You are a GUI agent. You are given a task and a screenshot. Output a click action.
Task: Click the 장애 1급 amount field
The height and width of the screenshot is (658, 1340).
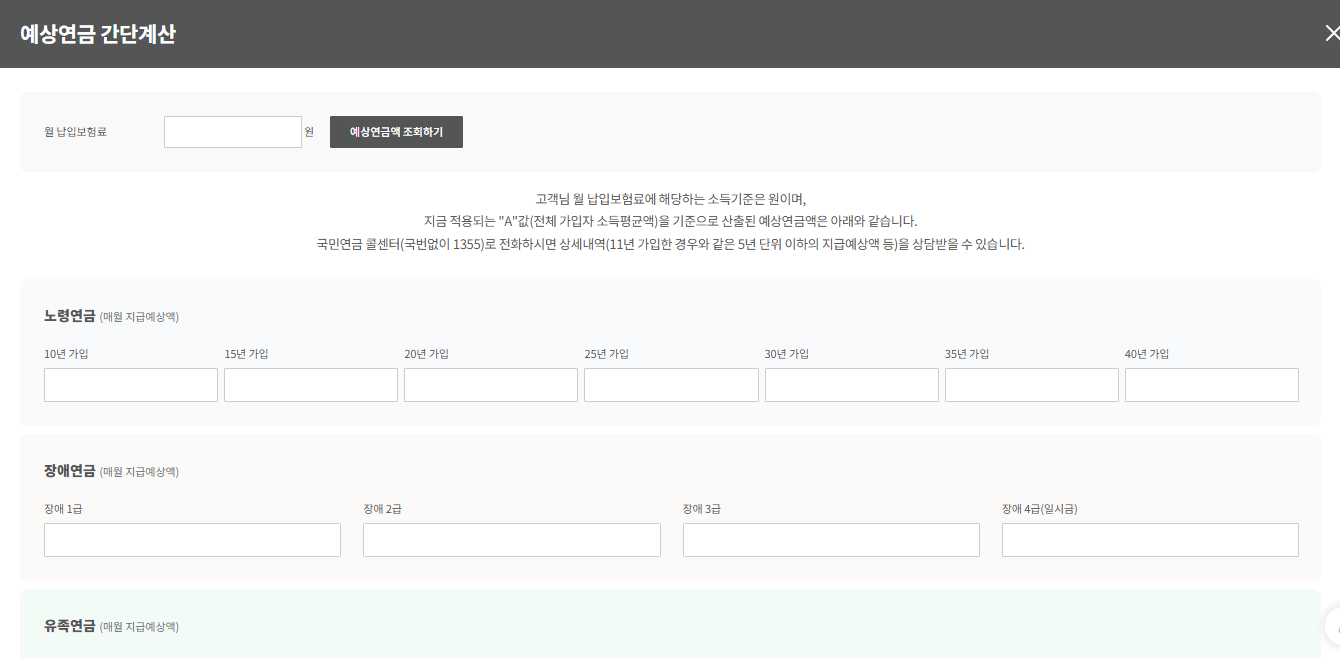pos(192,539)
